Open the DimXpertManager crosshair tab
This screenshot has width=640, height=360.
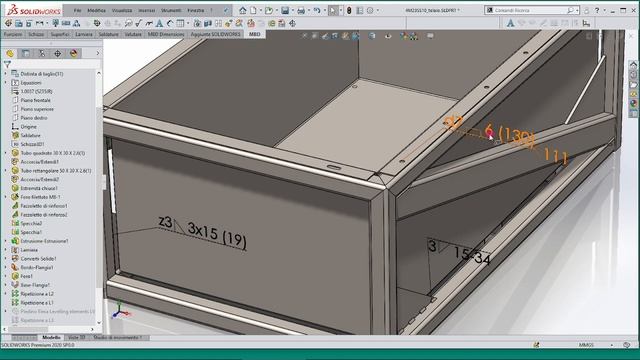pos(58,53)
